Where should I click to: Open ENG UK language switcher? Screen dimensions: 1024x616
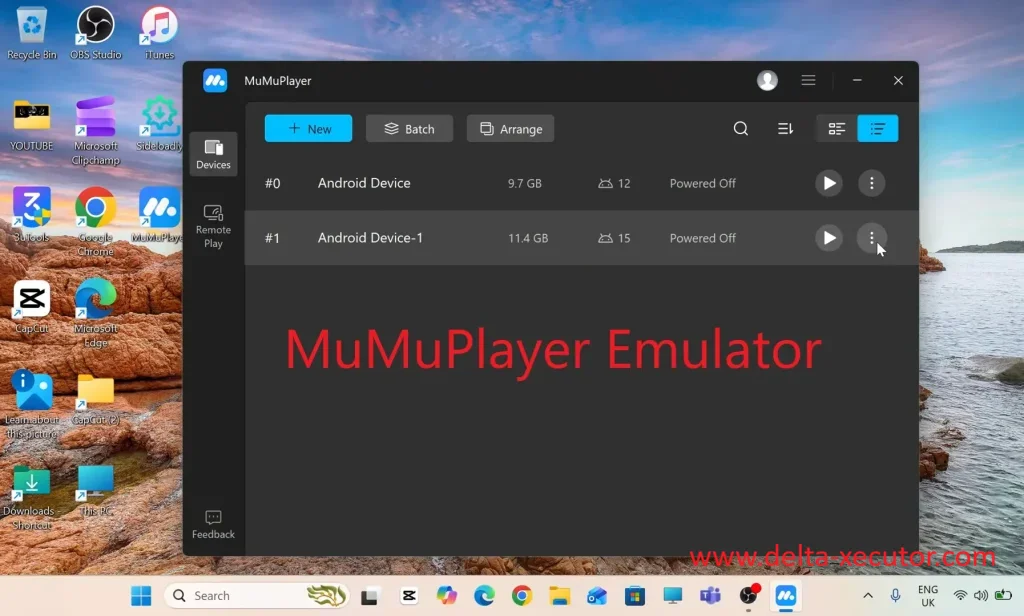tap(928, 596)
